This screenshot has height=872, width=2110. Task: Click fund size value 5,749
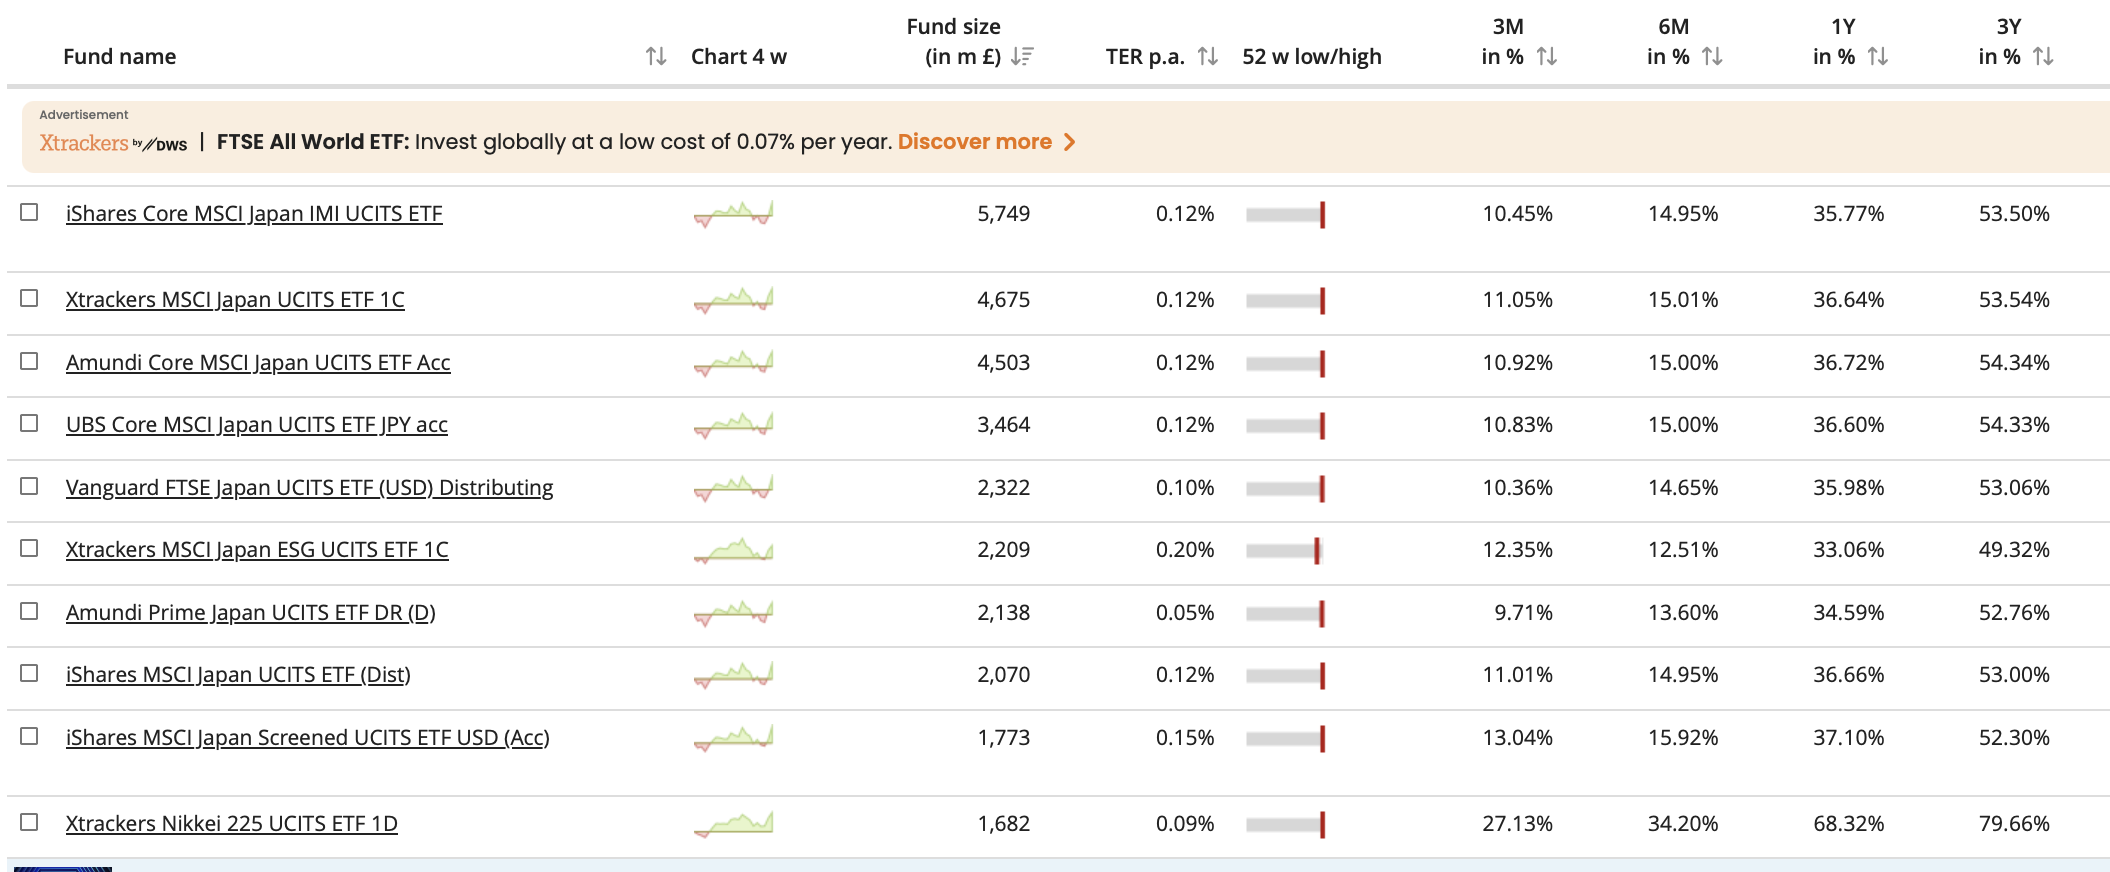coord(1003,214)
